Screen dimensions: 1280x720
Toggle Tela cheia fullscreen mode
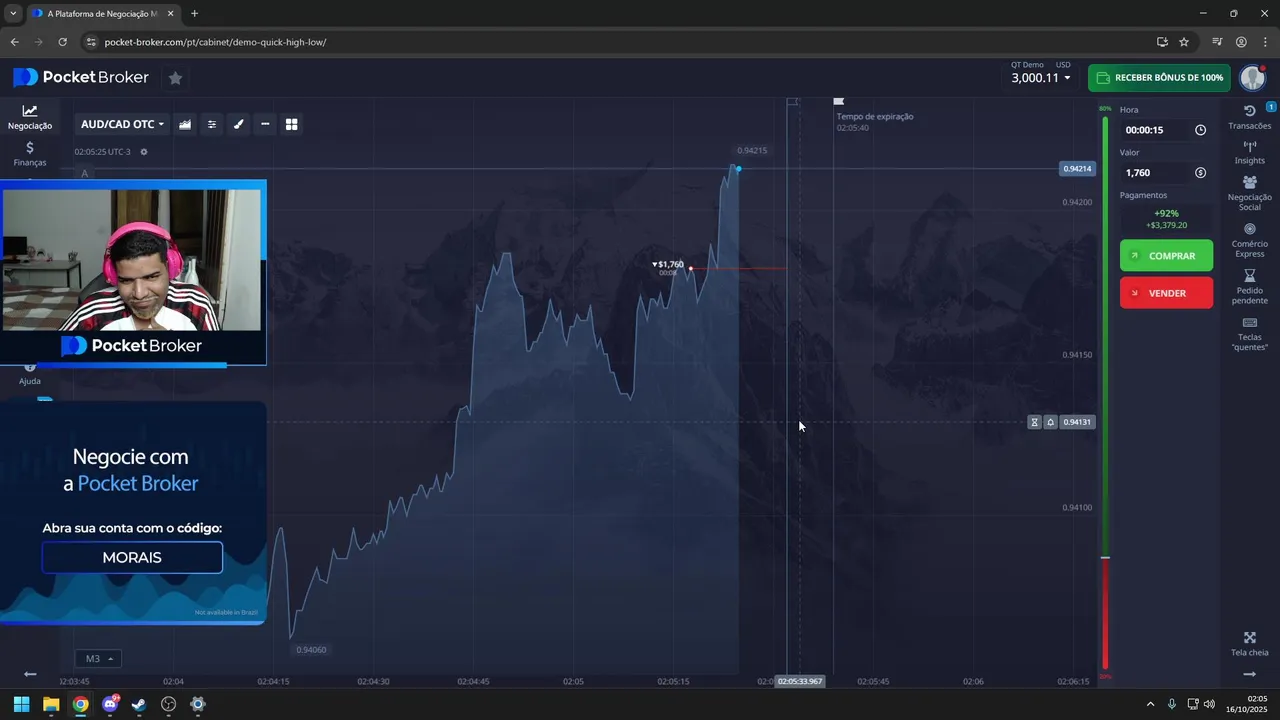[x=1250, y=644]
